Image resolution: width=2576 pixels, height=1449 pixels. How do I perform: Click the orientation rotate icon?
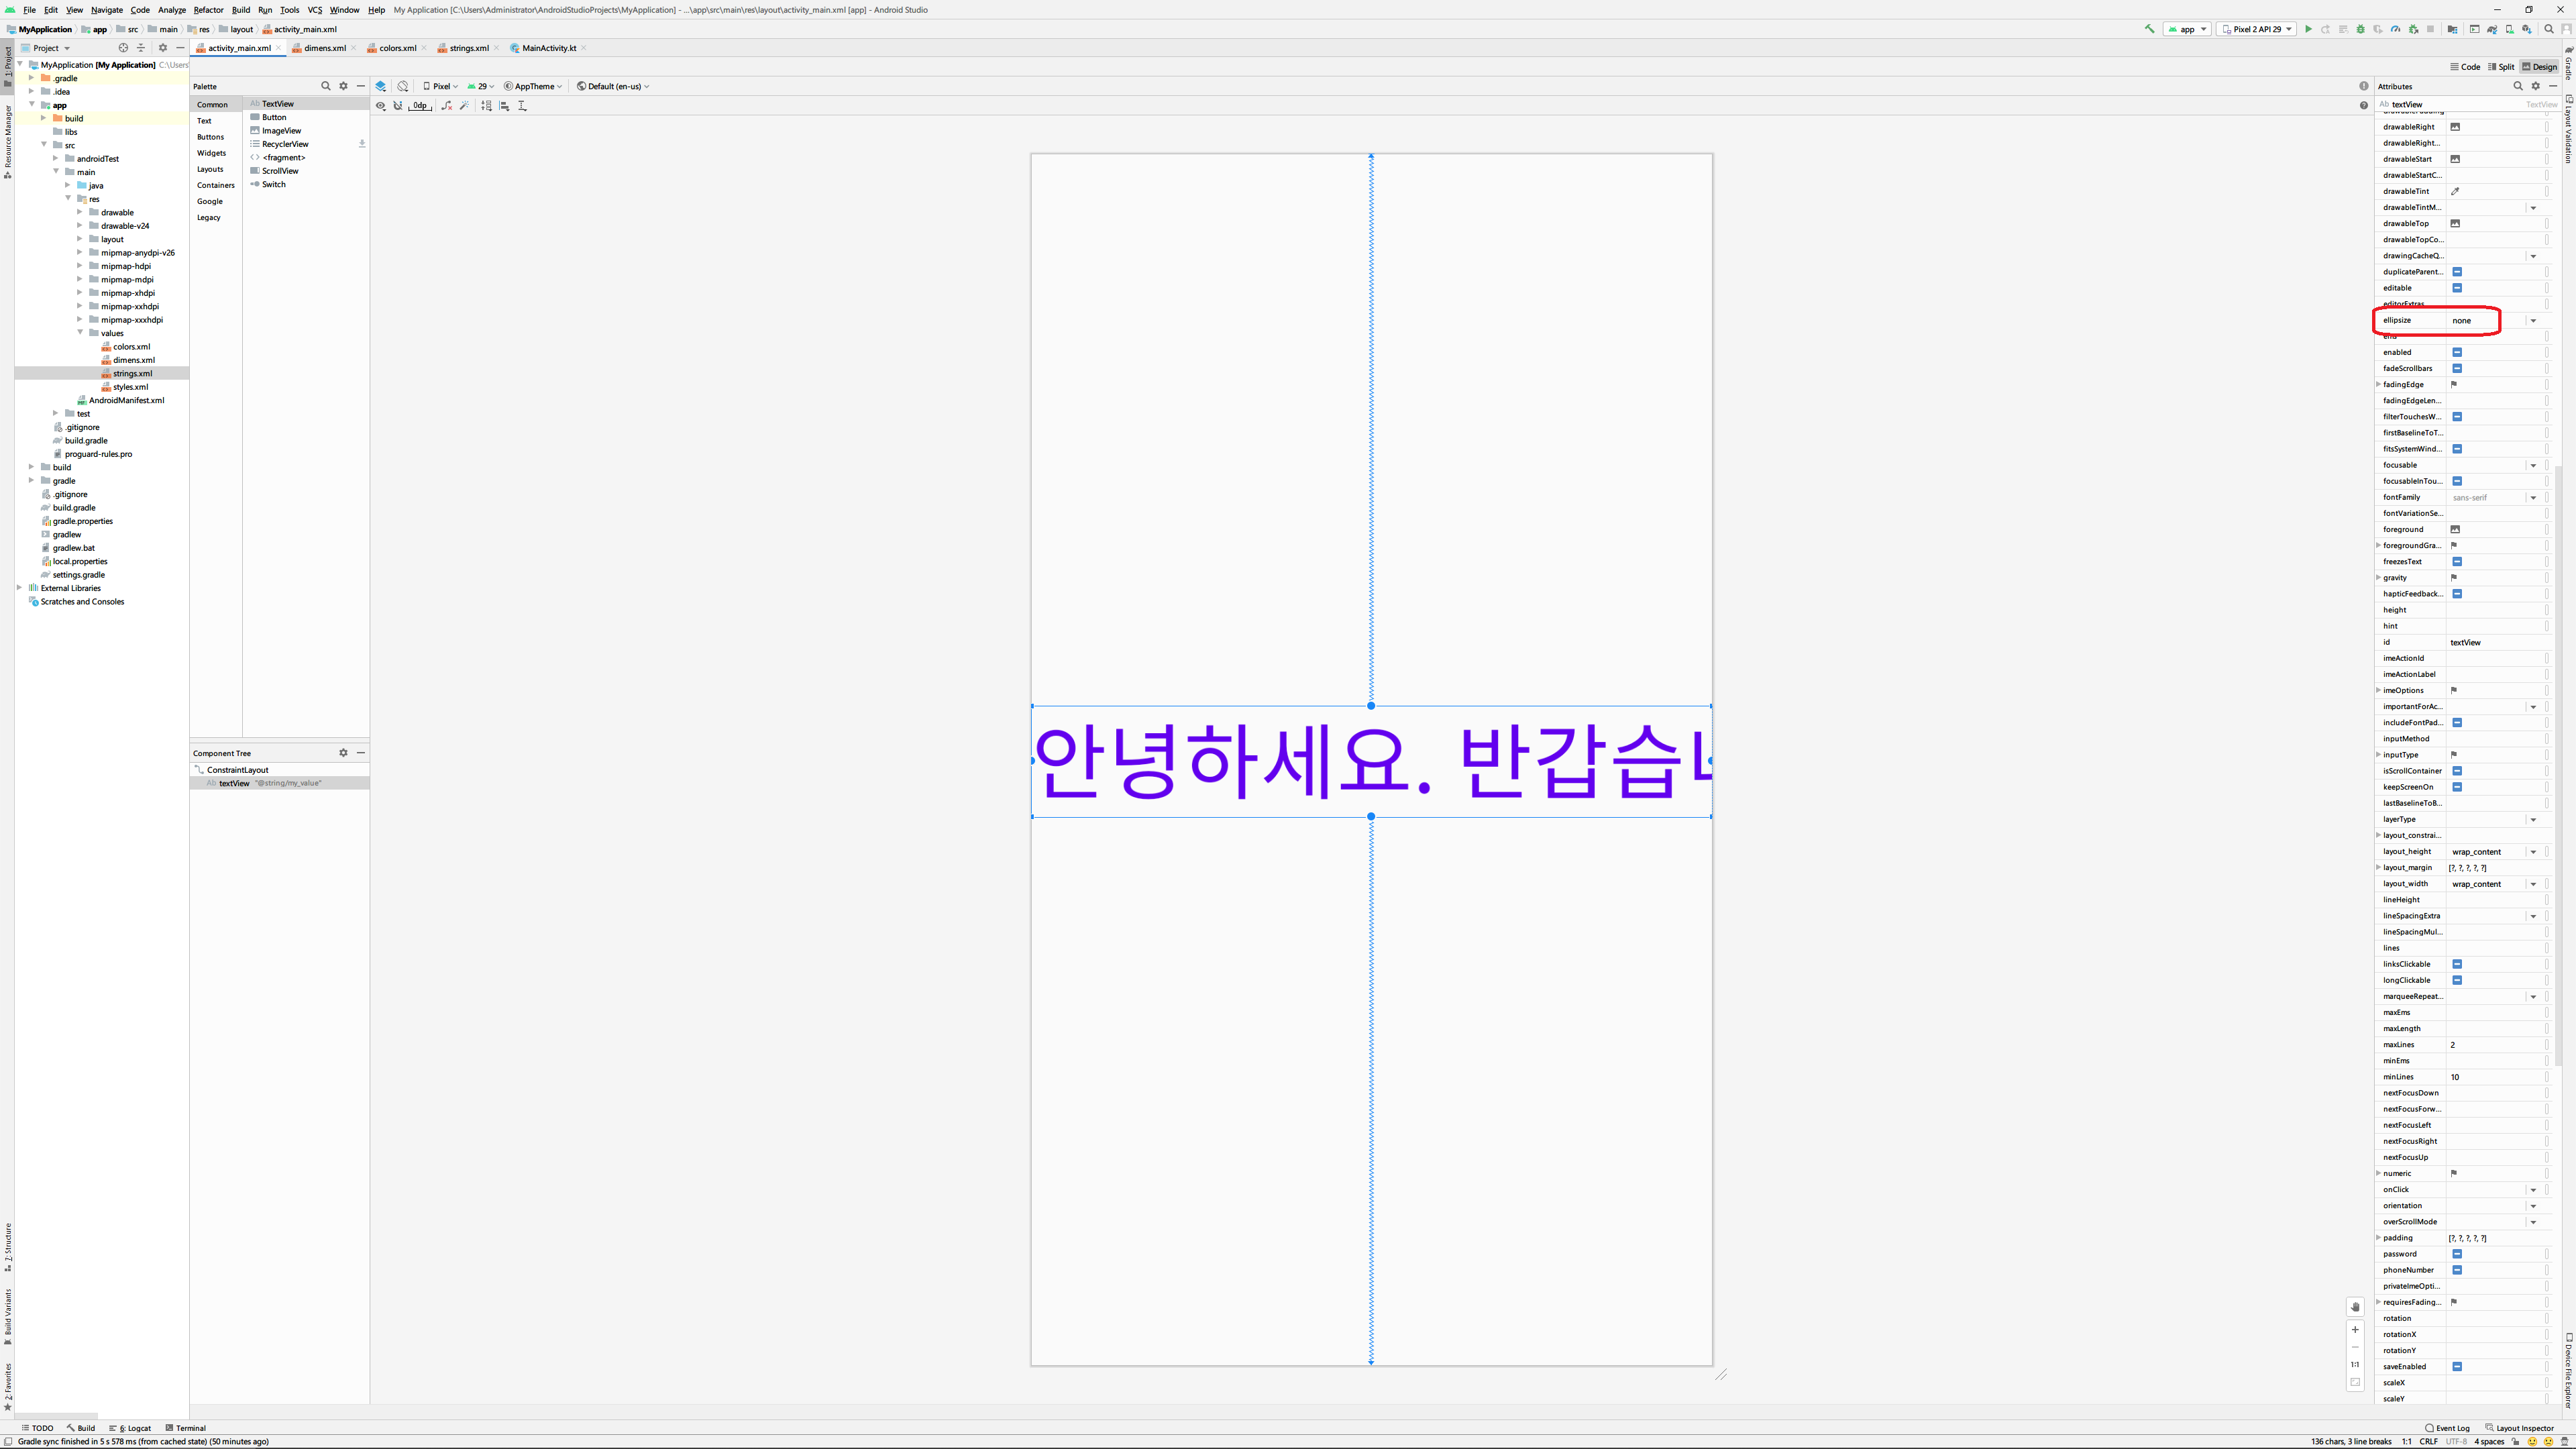[403, 86]
